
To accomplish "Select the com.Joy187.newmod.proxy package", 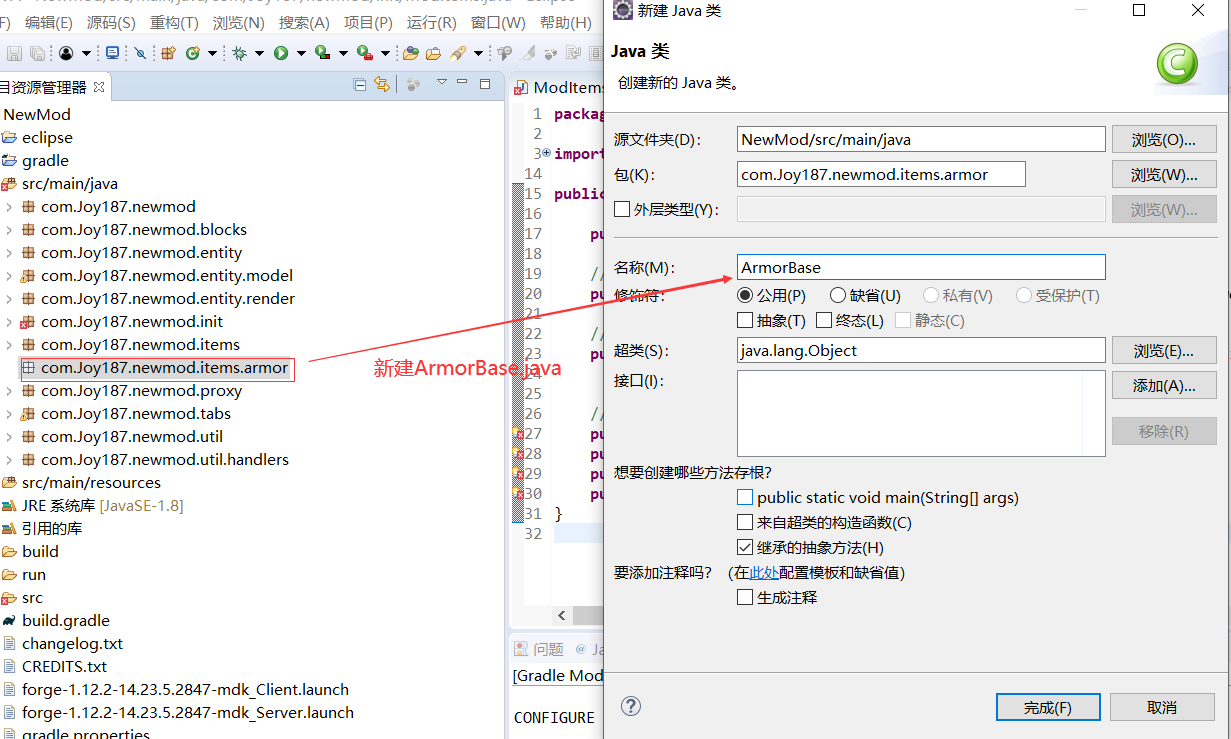I will [x=141, y=391].
